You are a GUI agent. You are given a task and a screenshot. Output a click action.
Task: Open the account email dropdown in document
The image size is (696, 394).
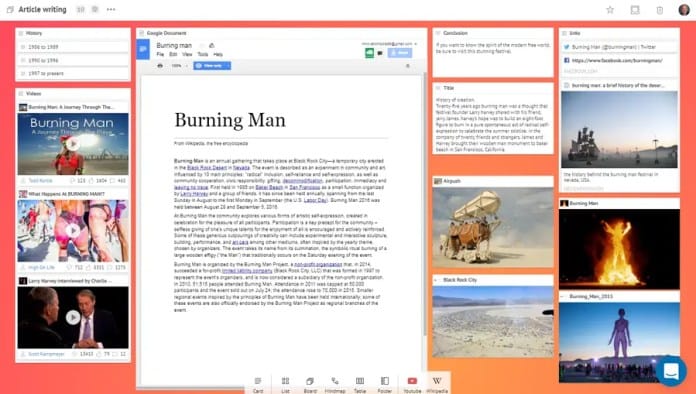click(x=389, y=44)
